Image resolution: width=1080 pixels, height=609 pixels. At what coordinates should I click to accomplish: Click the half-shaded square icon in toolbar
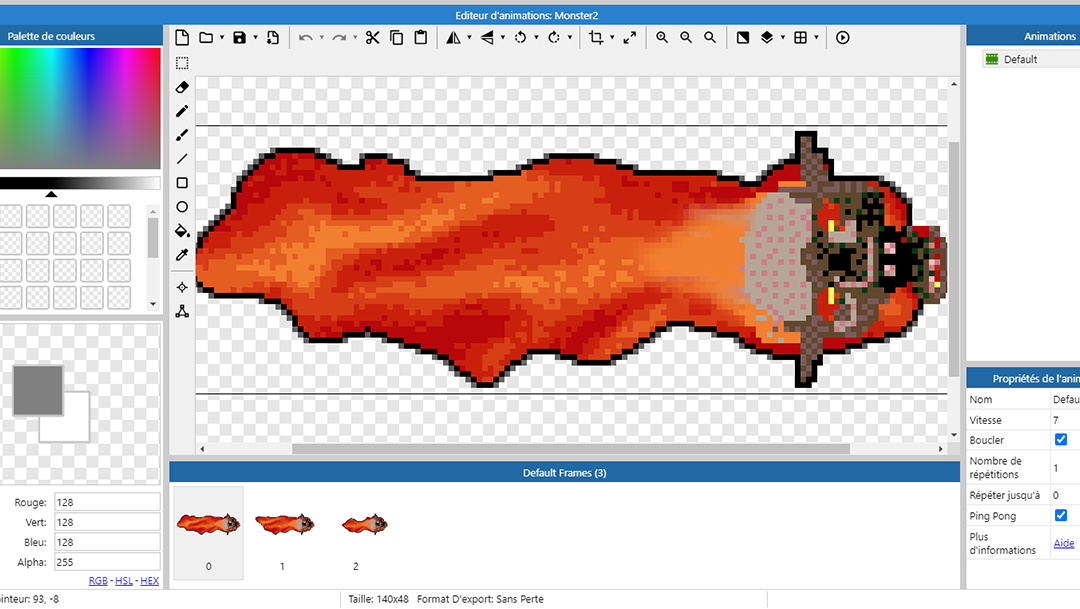[x=742, y=37]
